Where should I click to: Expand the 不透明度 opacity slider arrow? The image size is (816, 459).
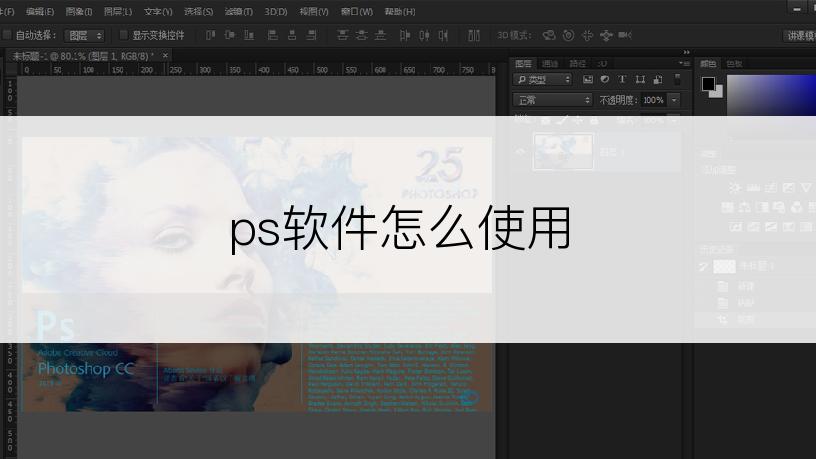point(674,100)
